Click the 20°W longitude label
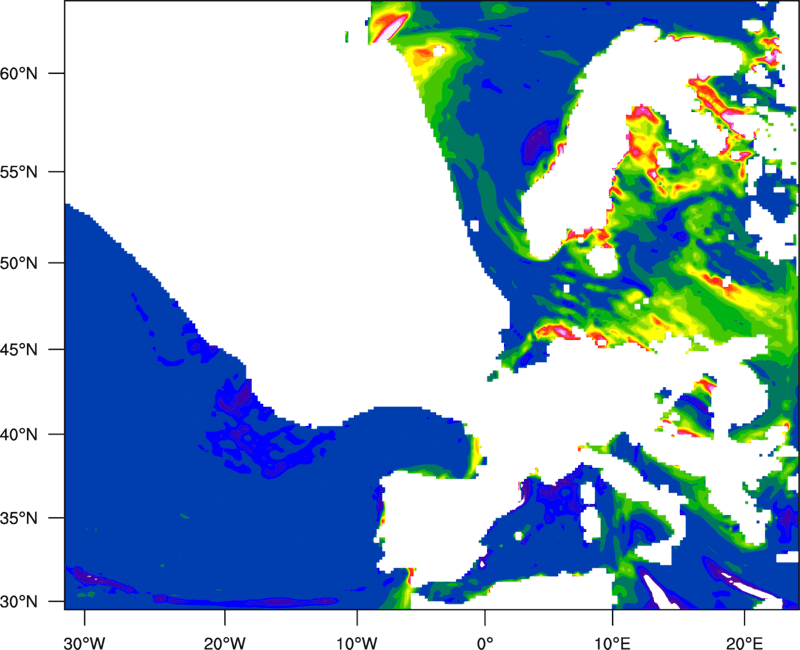The width and height of the screenshot is (800, 650). 224,643
